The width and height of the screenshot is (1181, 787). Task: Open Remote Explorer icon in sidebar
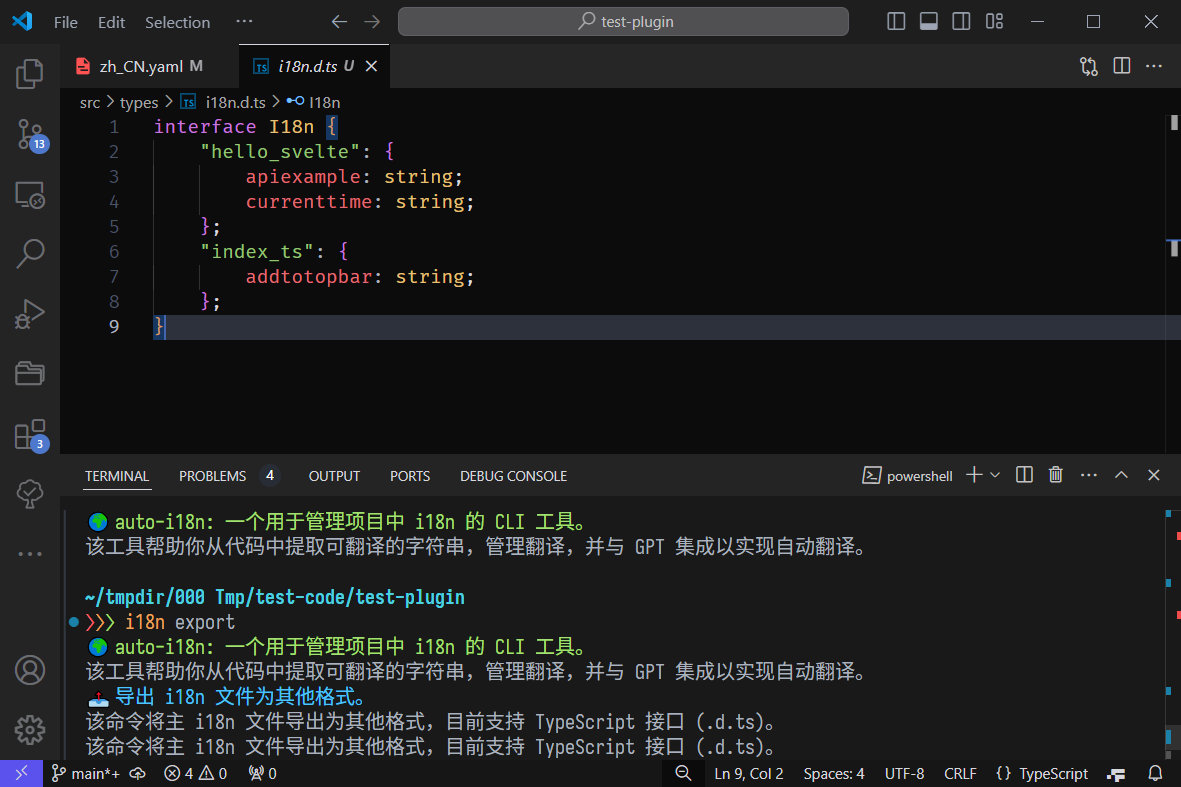click(30, 194)
